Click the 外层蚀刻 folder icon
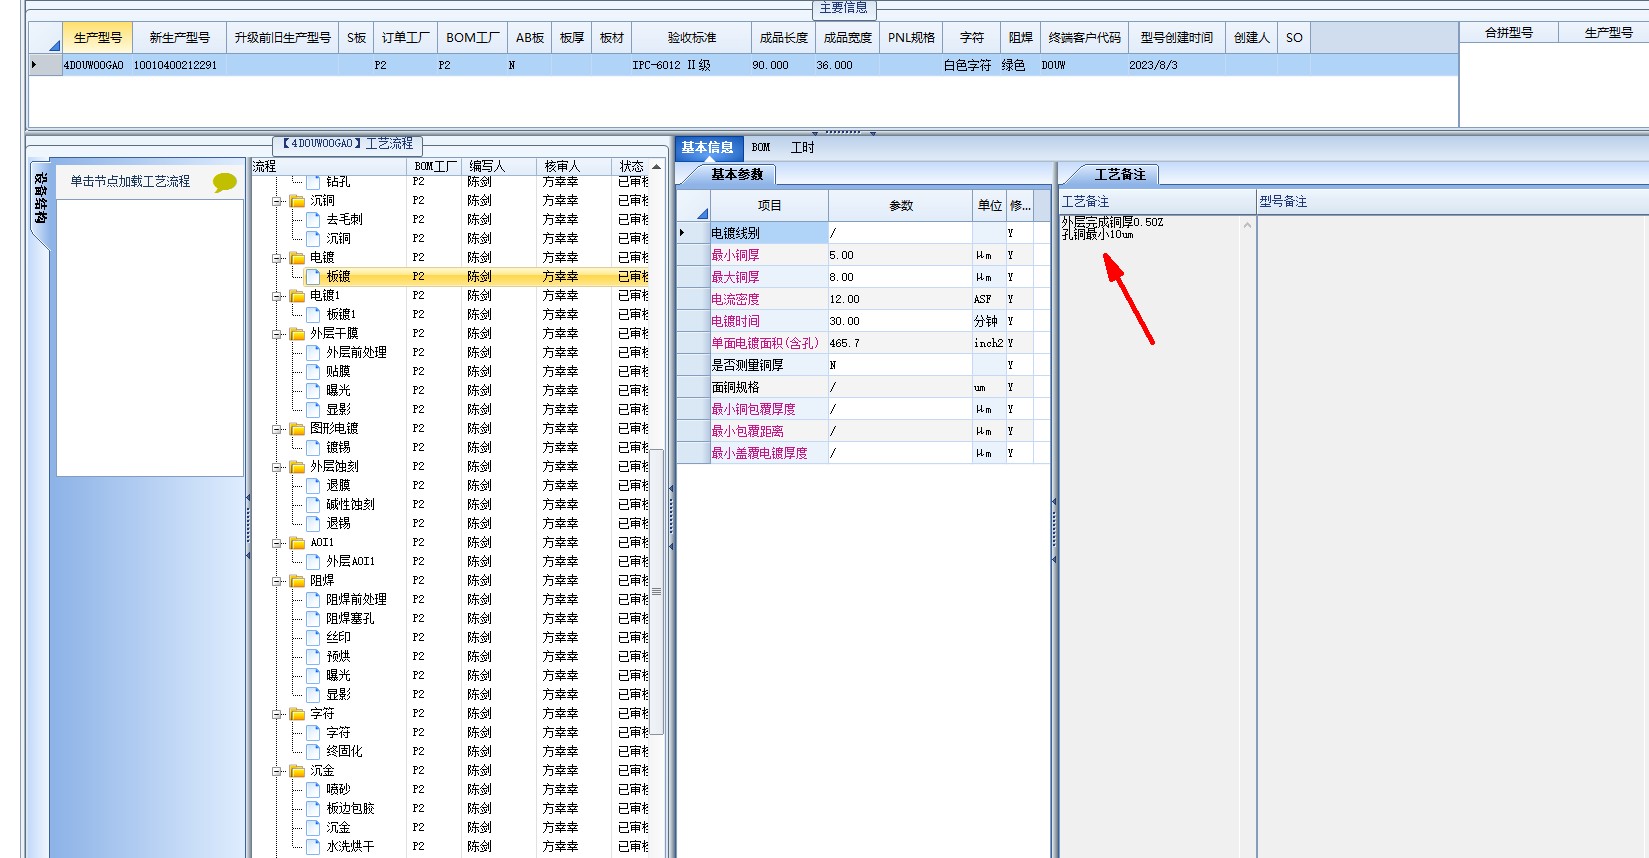Screen dimensions: 1649x858 (297, 467)
